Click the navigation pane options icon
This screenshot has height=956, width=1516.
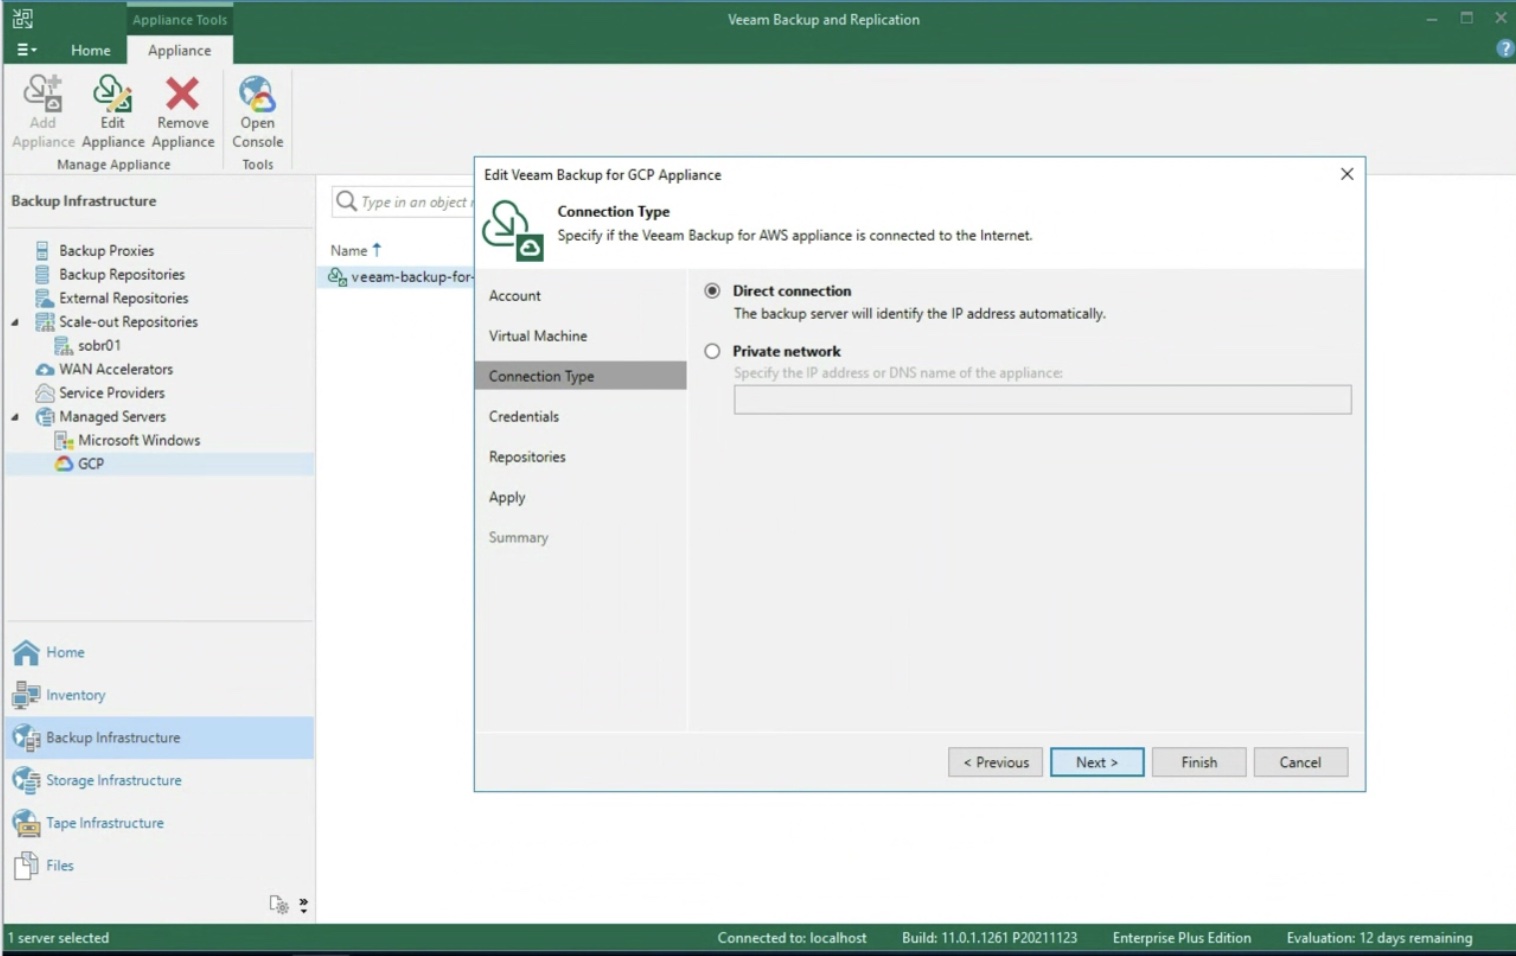click(x=279, y=904)
